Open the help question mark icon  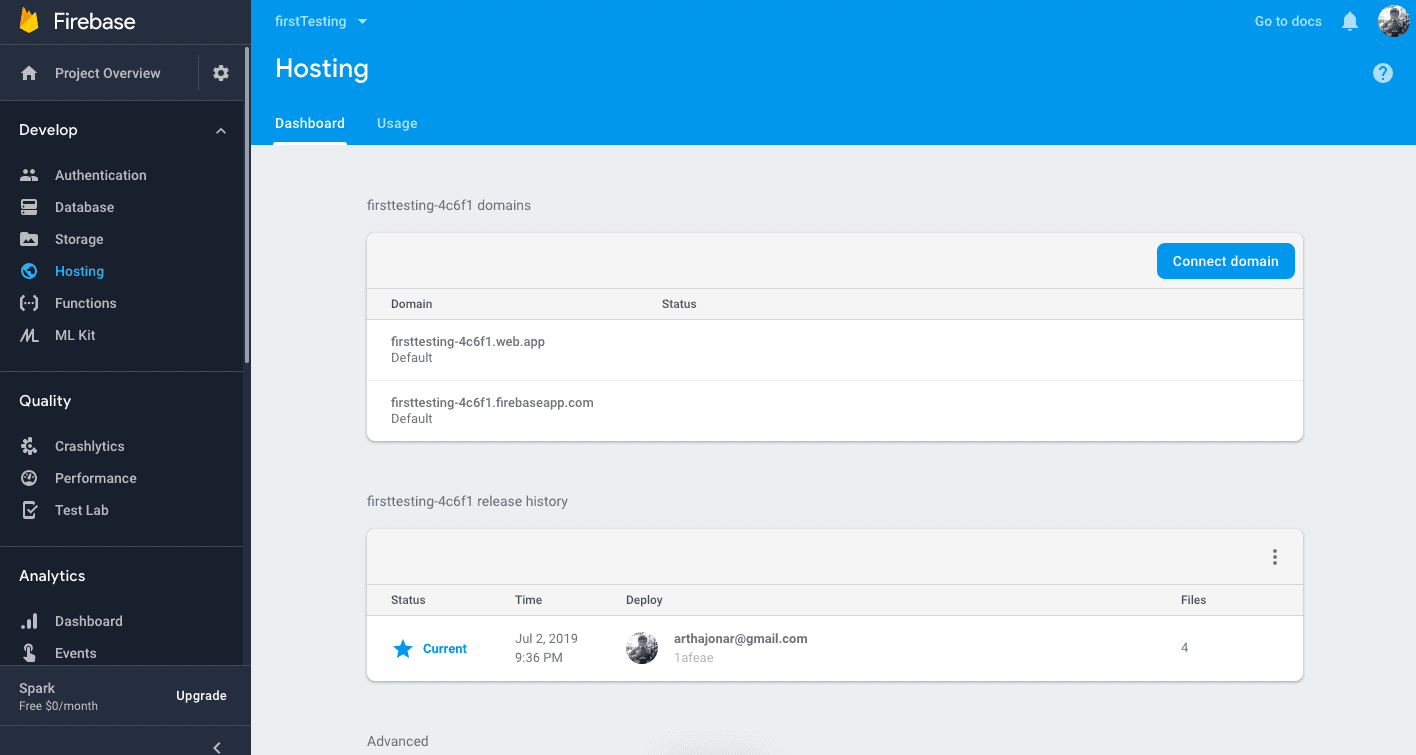(1383, 73)
